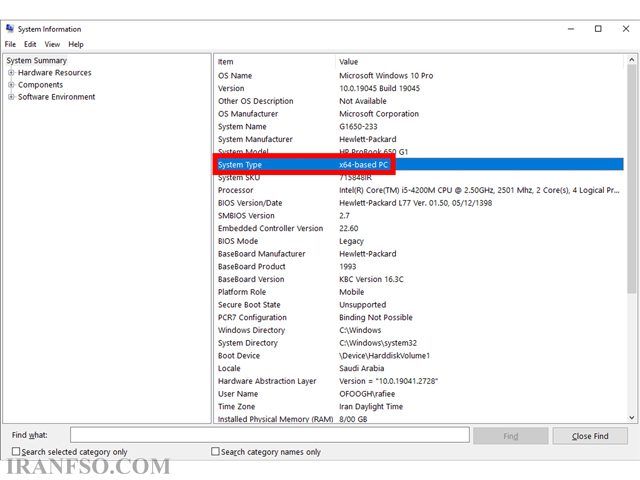The width and height of the screenshot is (640, 480).
Task: Select the Hardware Abstraction Layer row
Action: point(419,381)
